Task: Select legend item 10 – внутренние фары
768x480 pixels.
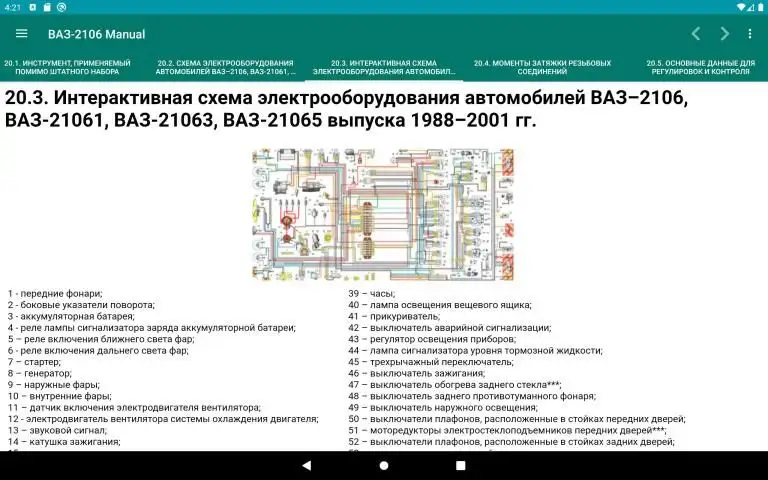Action: [60, 396]
